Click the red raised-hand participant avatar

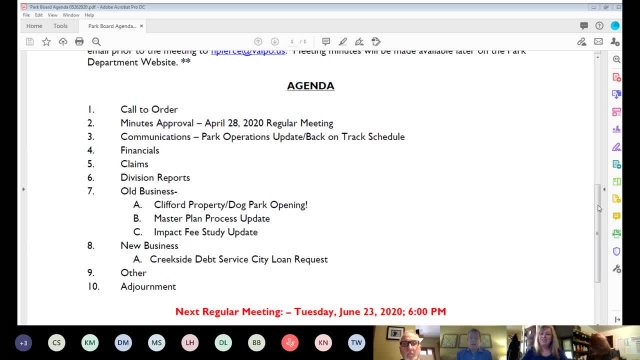(290, 343)
